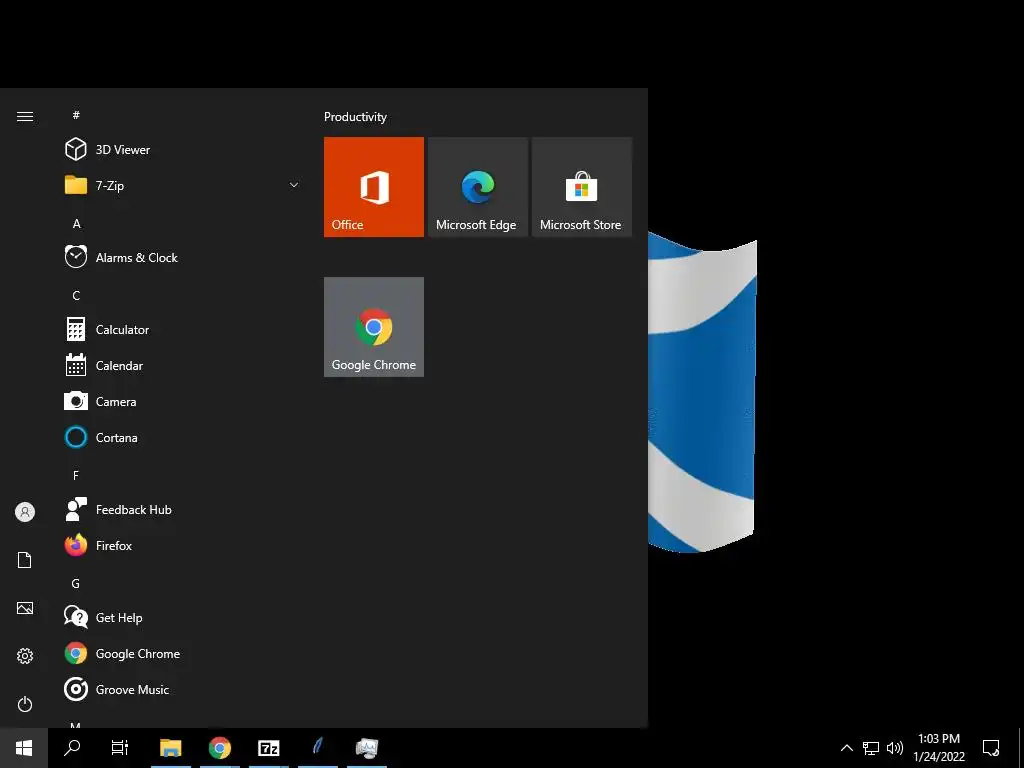Open Settings gear in Start sidebar
Screen dimensions: 1024x768
click(25, 656)
